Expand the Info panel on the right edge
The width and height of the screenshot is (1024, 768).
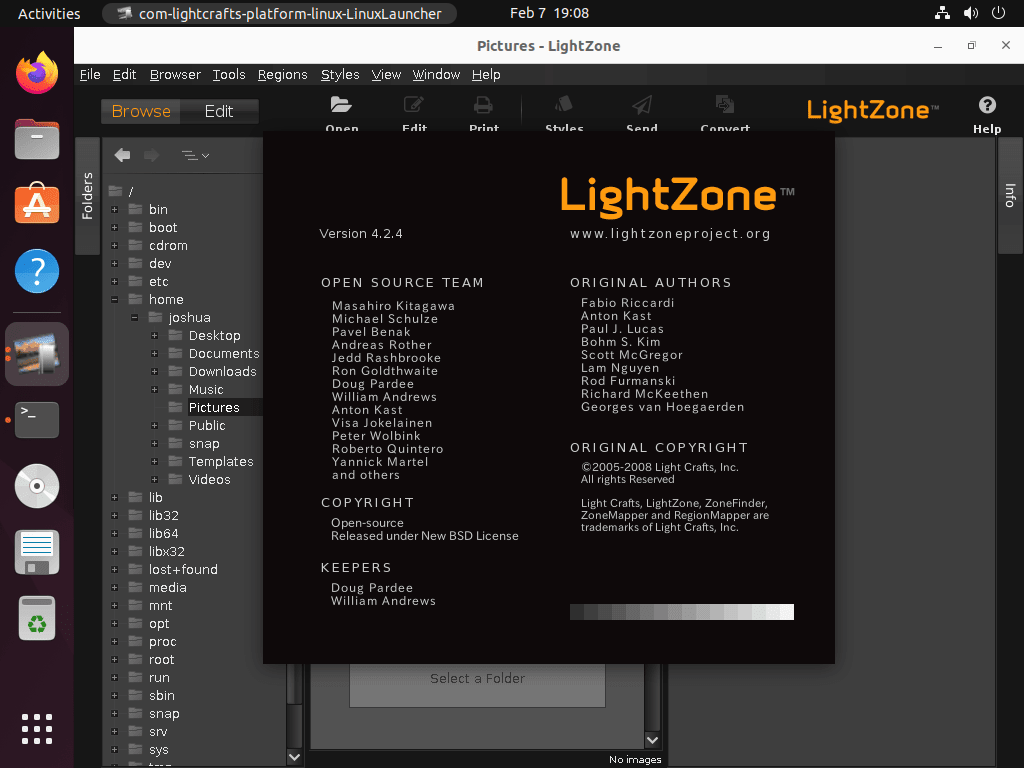tap(1011, 195)
